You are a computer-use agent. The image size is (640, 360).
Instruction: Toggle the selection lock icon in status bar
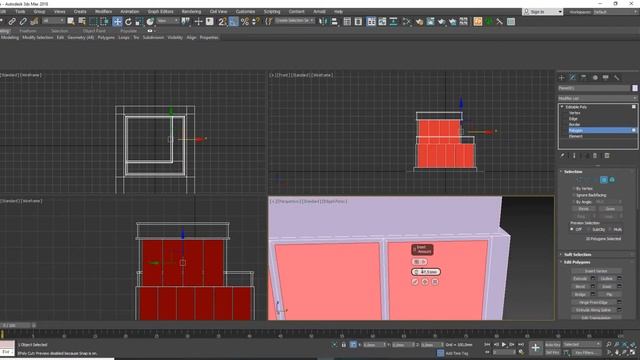click(344, 345)
